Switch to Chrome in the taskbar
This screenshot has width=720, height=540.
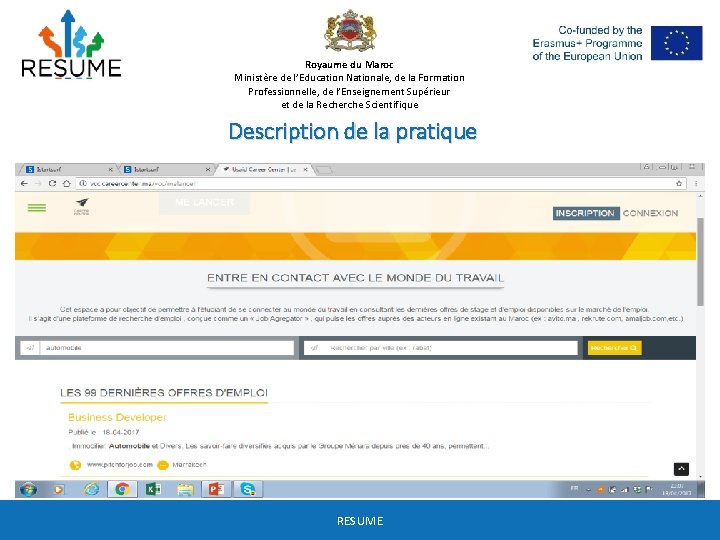coord(122,489)
